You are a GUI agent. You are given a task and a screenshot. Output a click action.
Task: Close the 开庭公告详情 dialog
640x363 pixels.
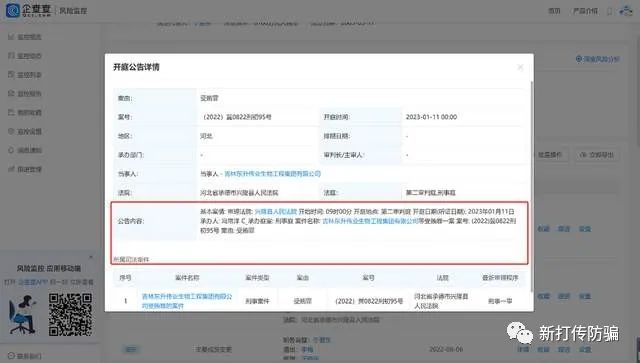(x=520, y=67)
